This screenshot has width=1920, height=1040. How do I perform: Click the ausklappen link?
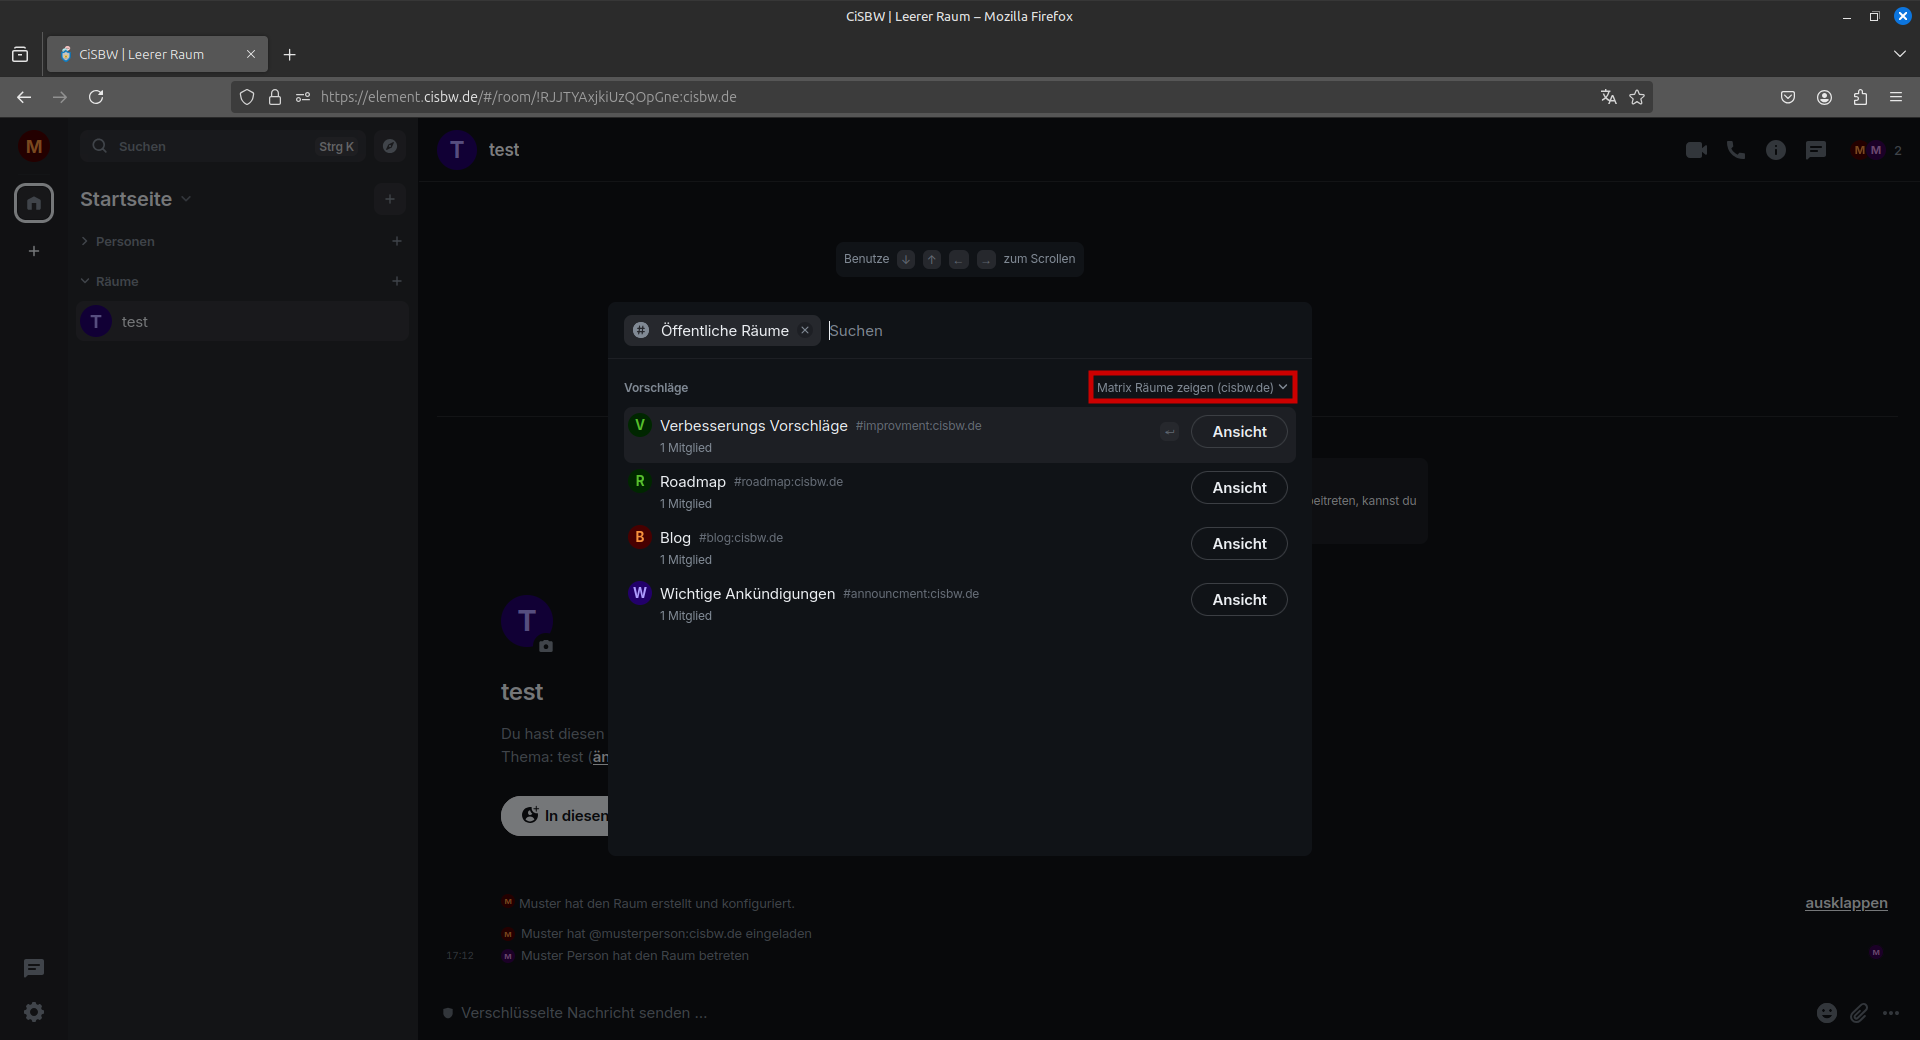[x=1845, y=903]
